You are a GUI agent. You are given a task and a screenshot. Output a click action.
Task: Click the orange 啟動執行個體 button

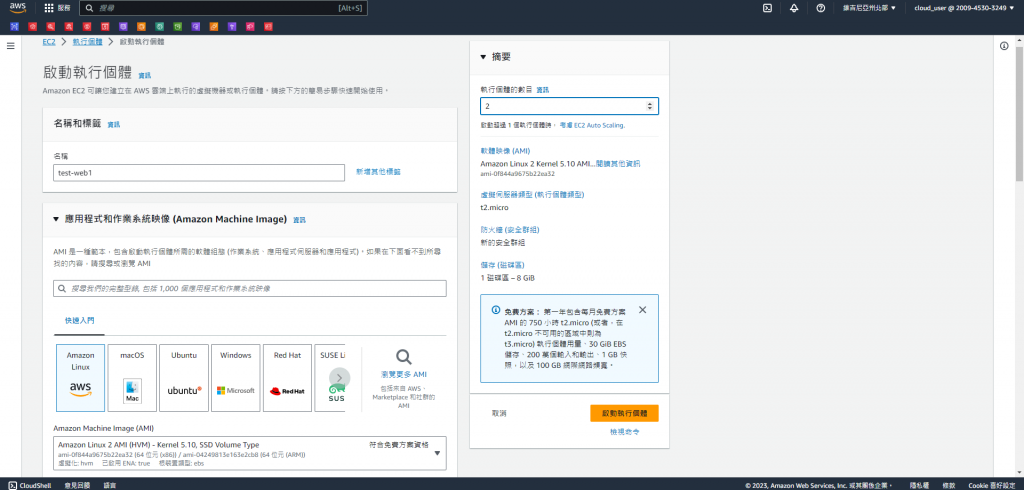(x=624, y=414)
